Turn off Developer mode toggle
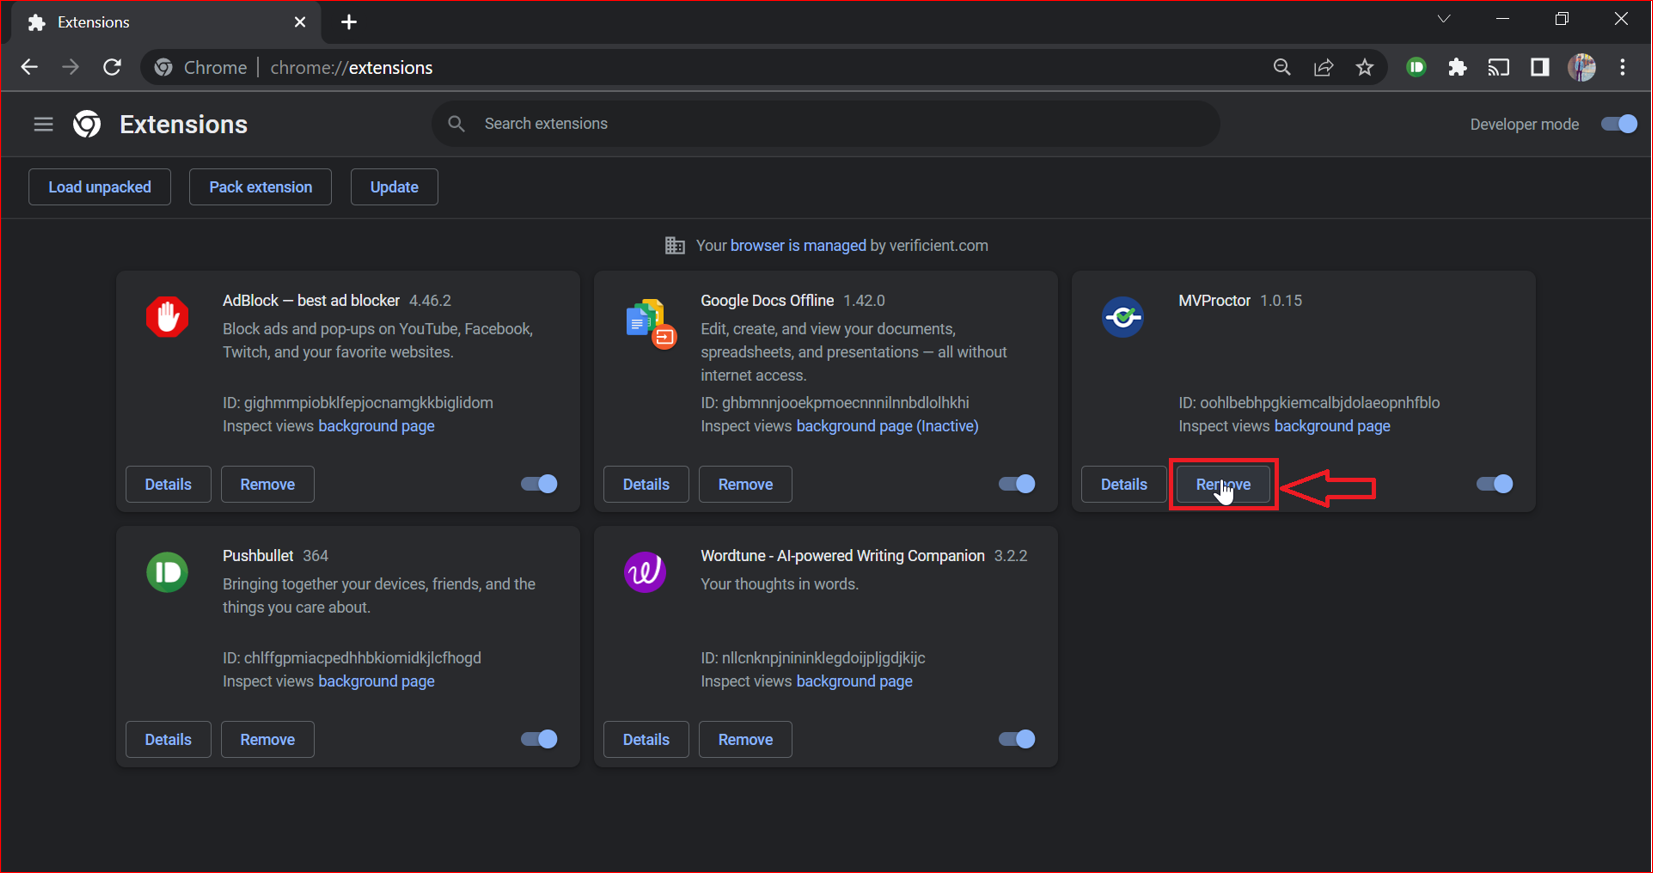Image resolution: width=1653 pixels, height=873 pixels. tap(1619, 124)
